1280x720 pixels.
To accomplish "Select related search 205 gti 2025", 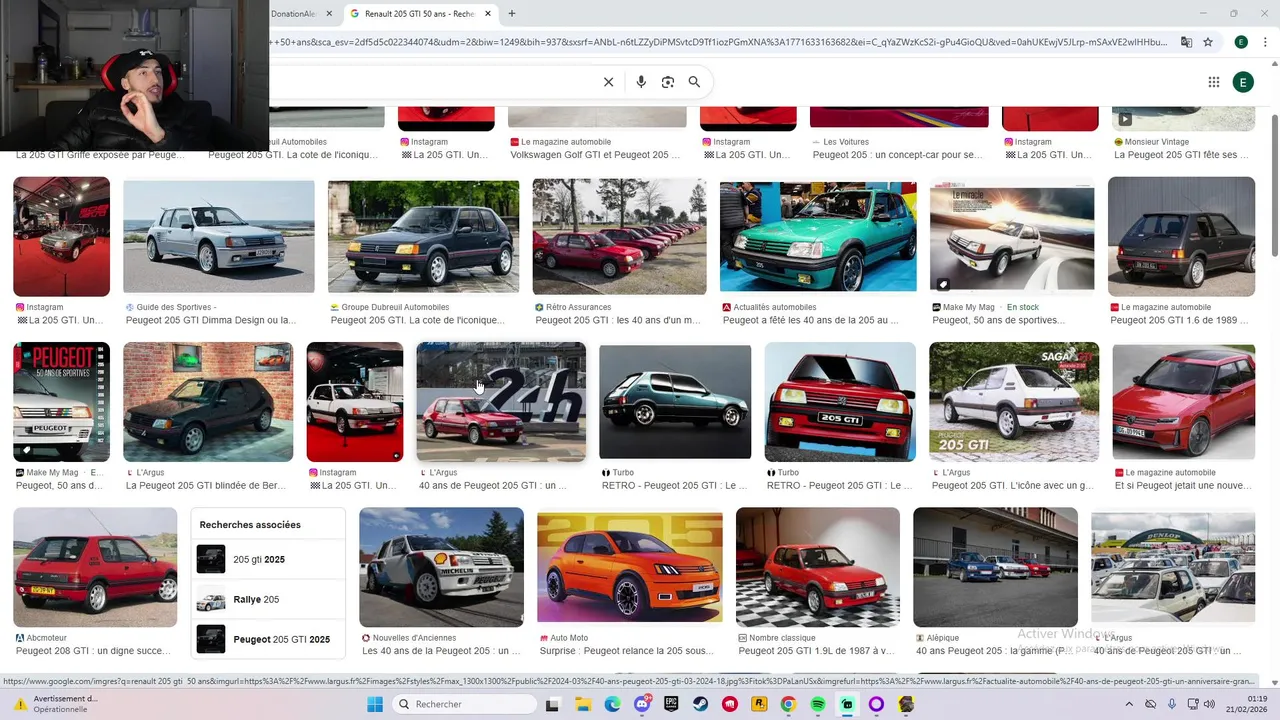I will [267, 559].
